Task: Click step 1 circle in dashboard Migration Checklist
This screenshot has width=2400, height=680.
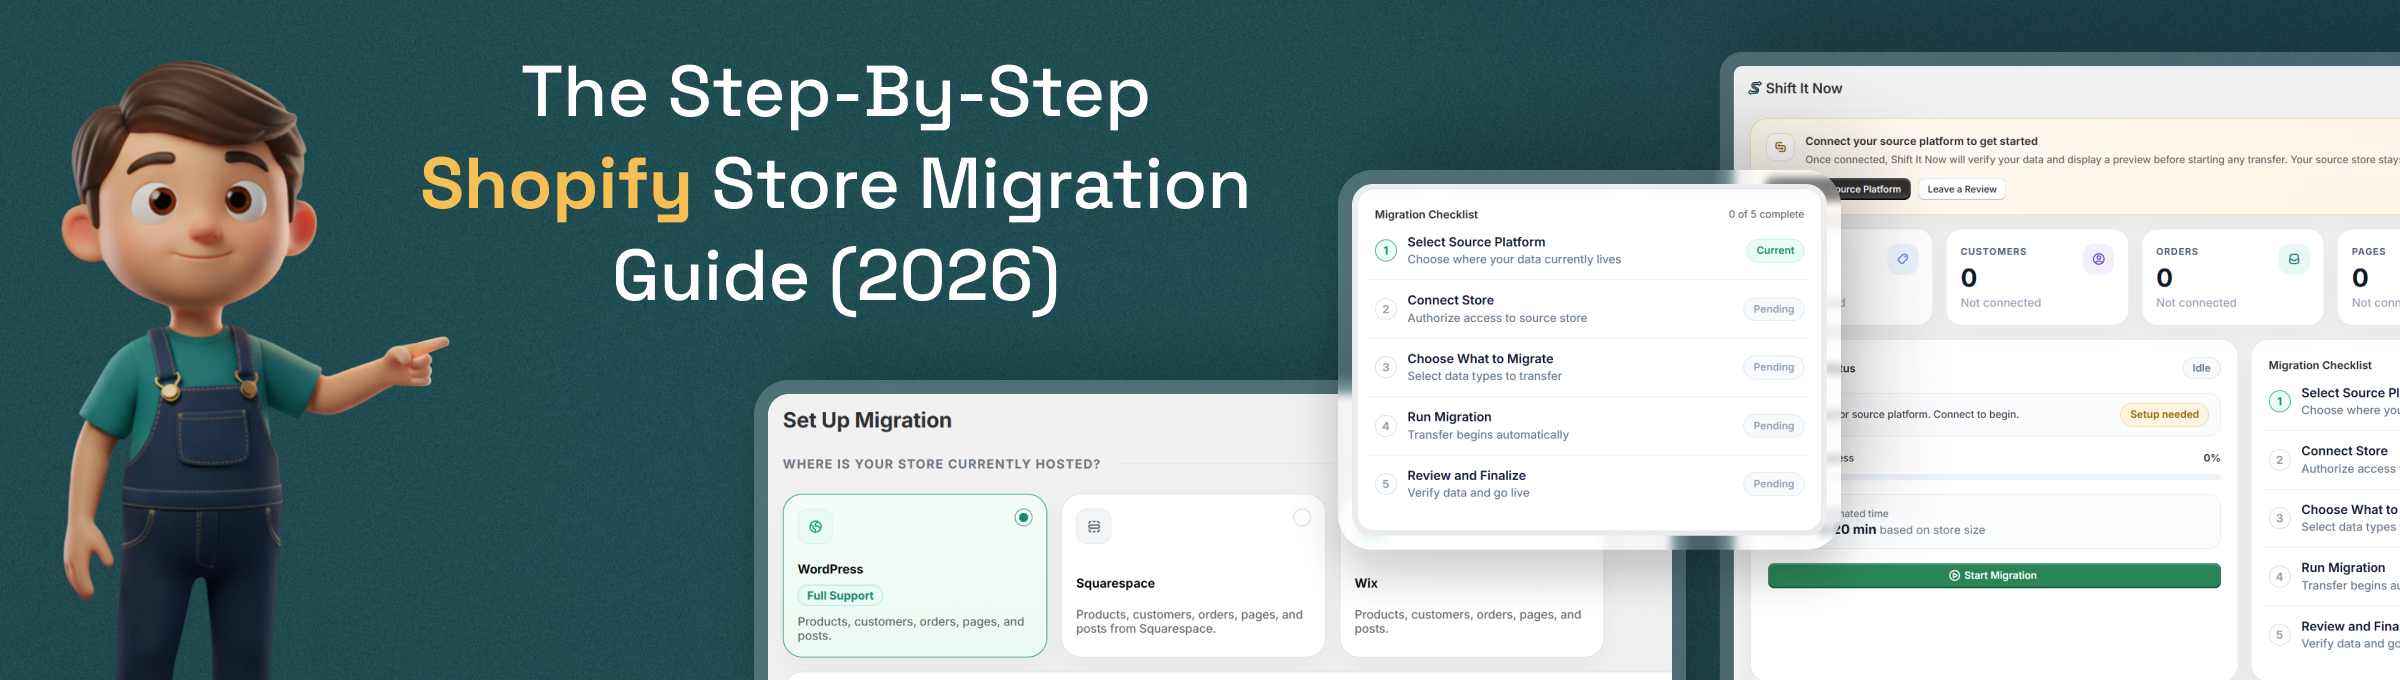Action: 2280,401
